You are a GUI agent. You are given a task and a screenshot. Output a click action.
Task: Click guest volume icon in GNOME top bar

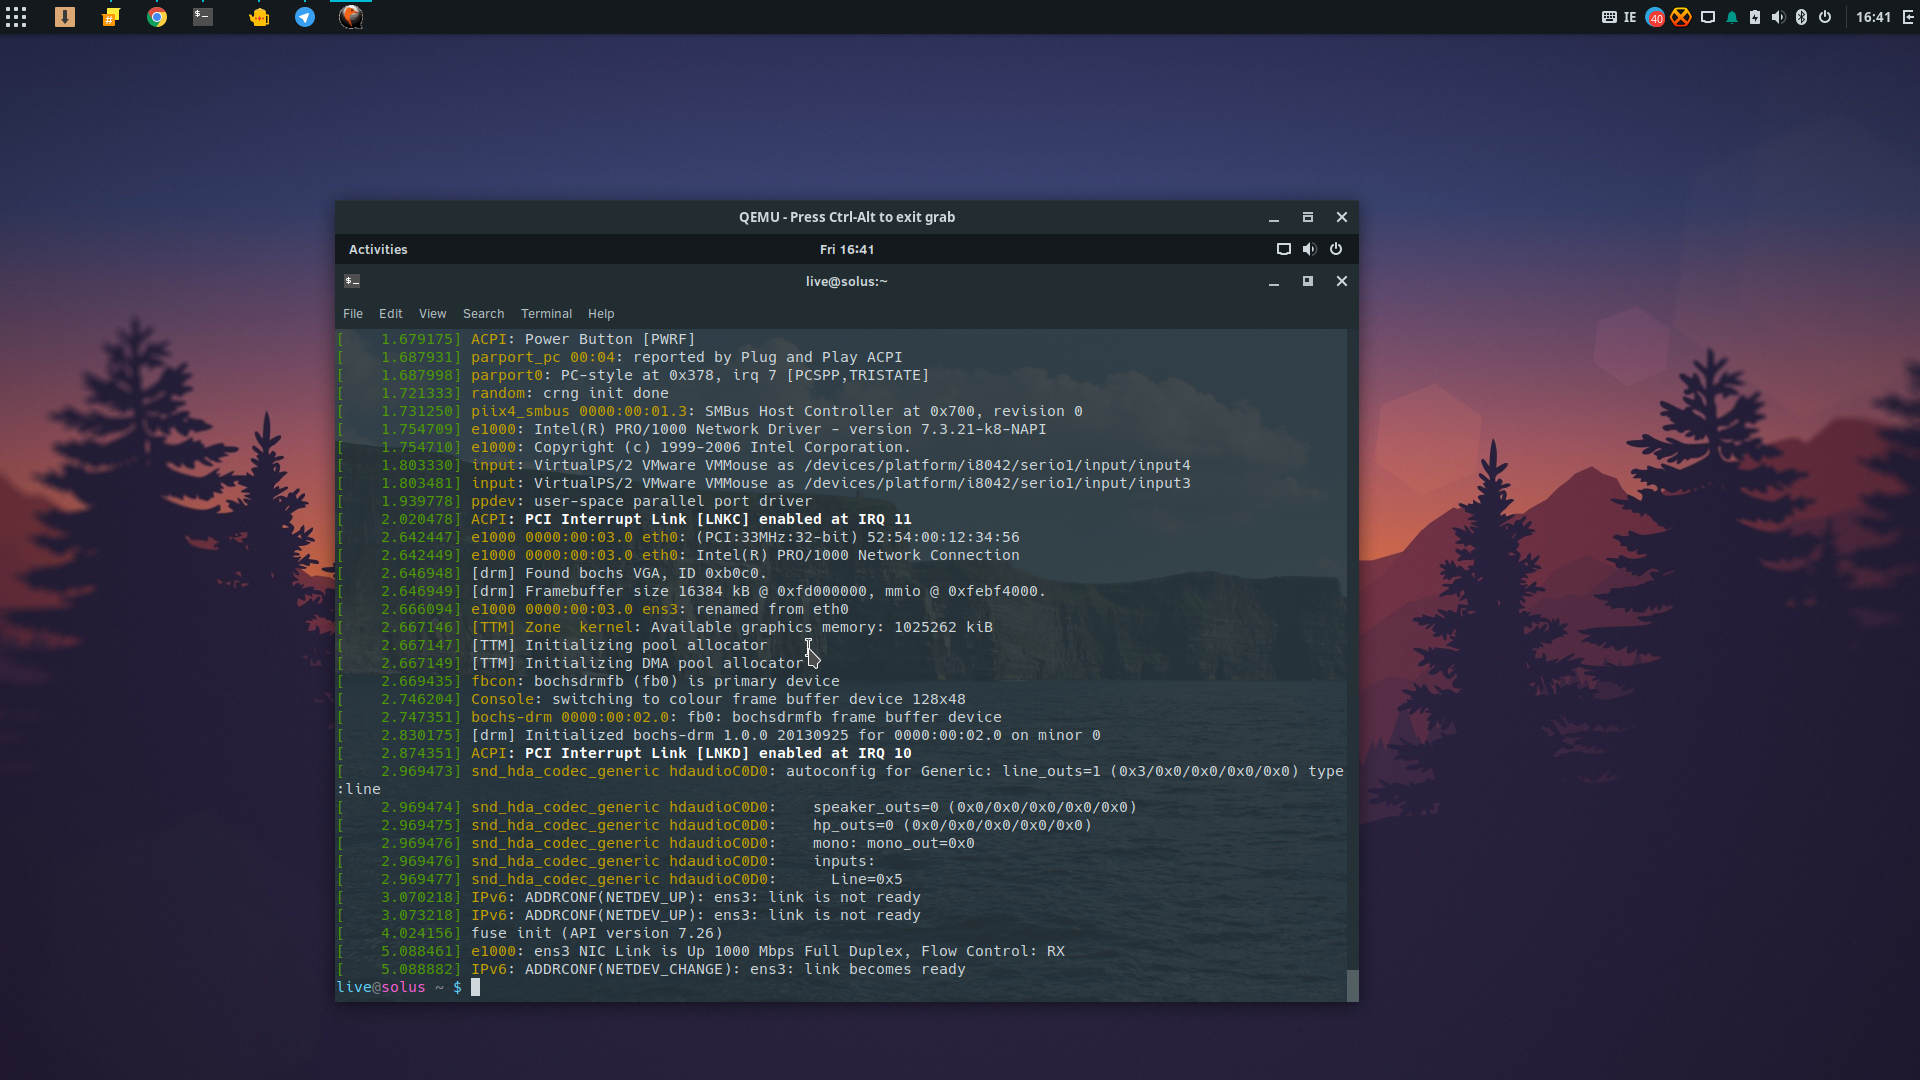1310,249
